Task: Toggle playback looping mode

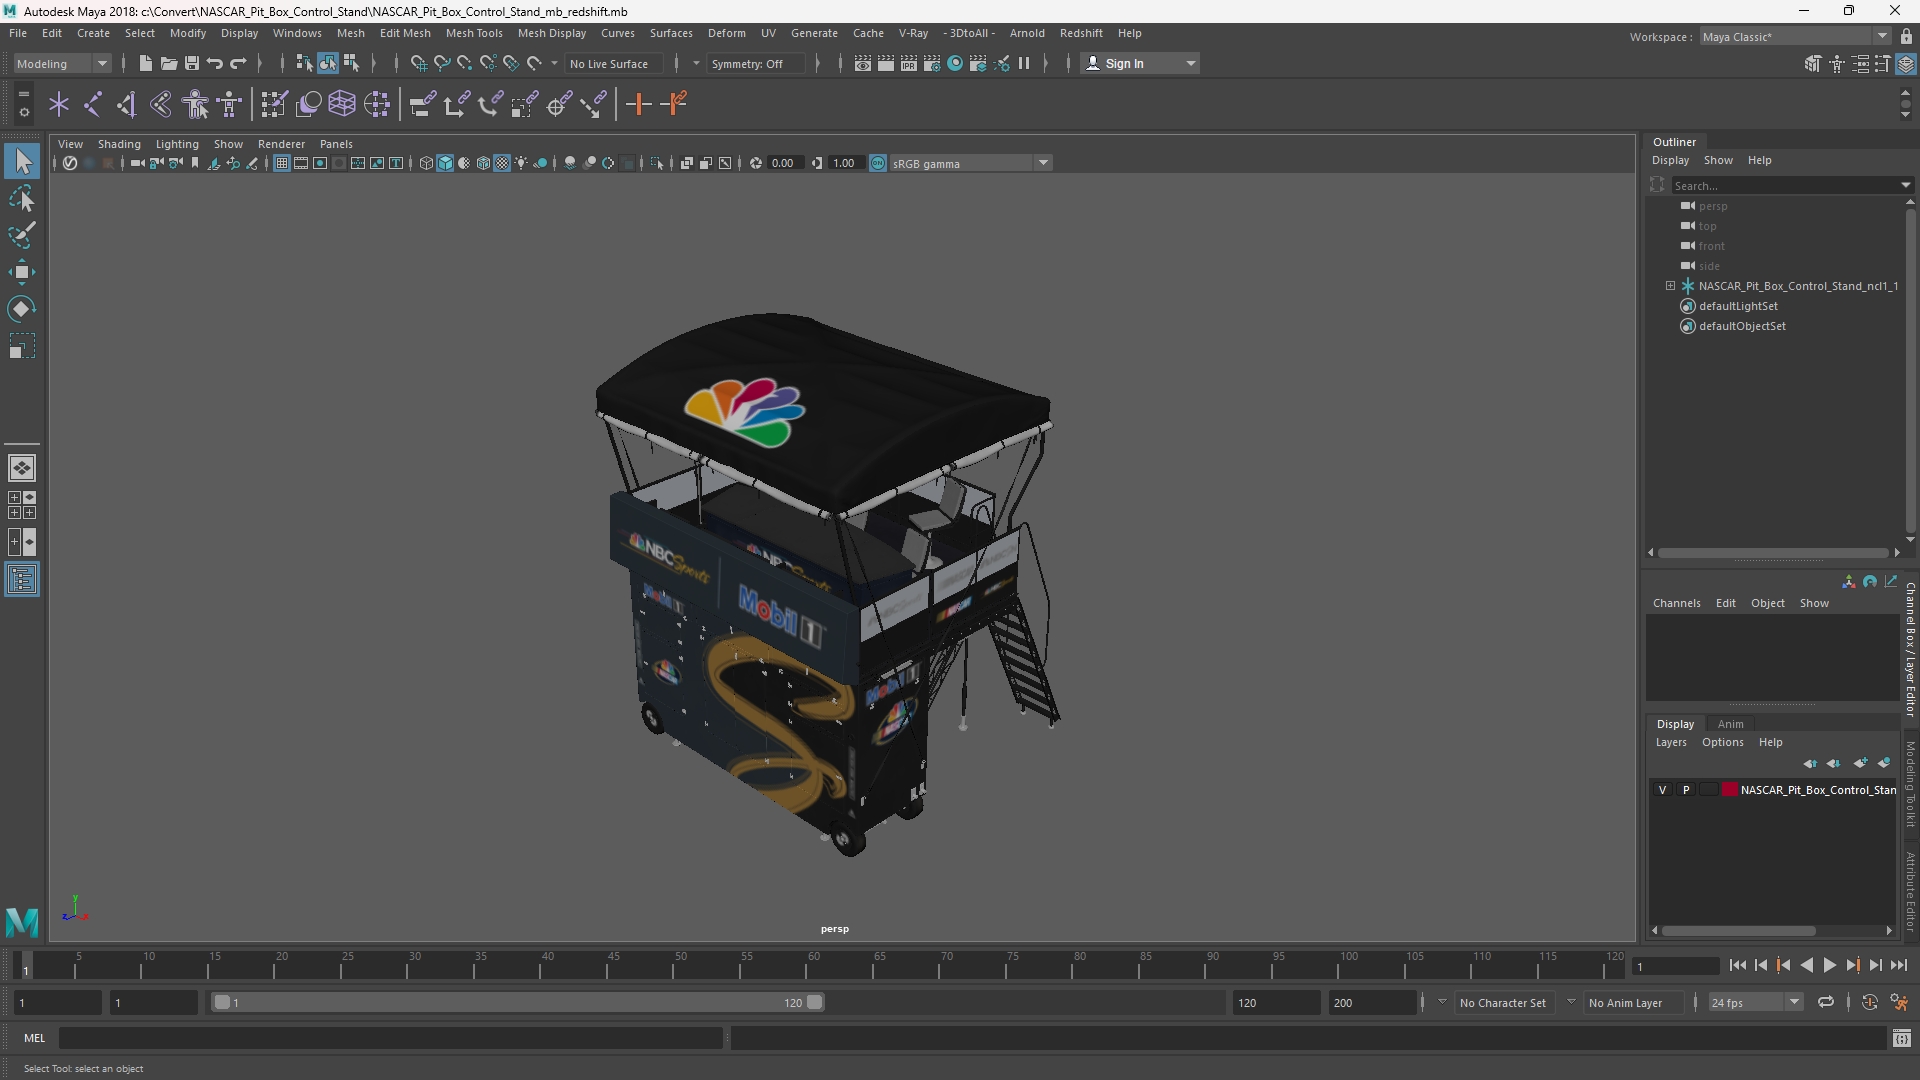Action: coord(1826,1002)
